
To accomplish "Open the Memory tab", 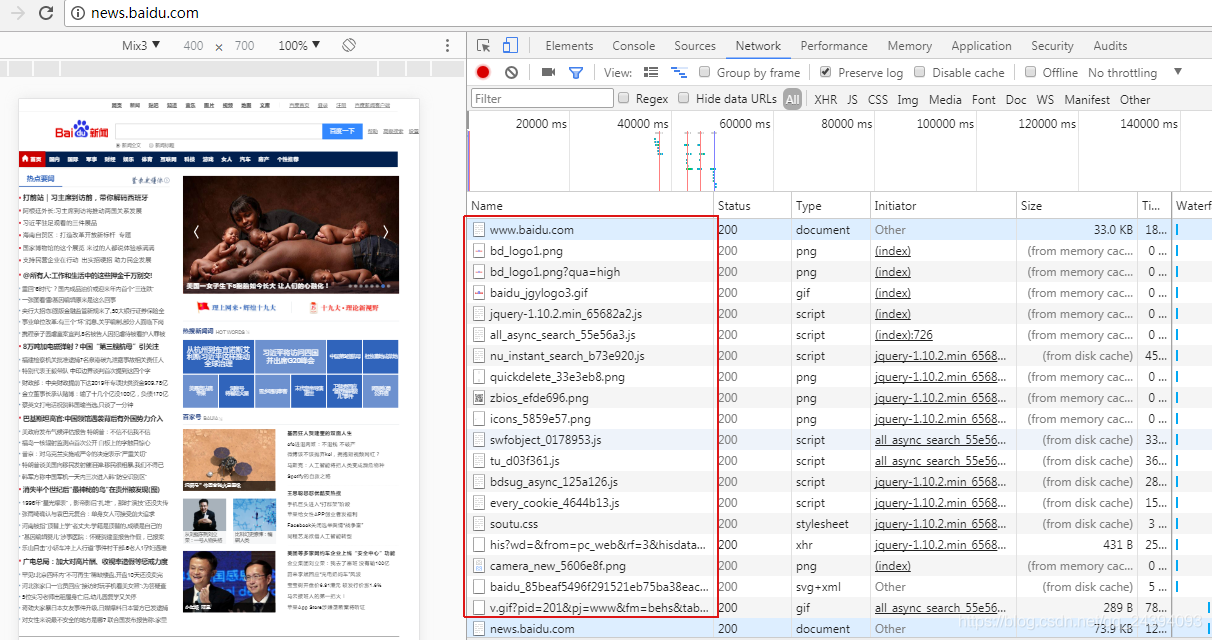I will pyautogui.click(x=909, y=46).
